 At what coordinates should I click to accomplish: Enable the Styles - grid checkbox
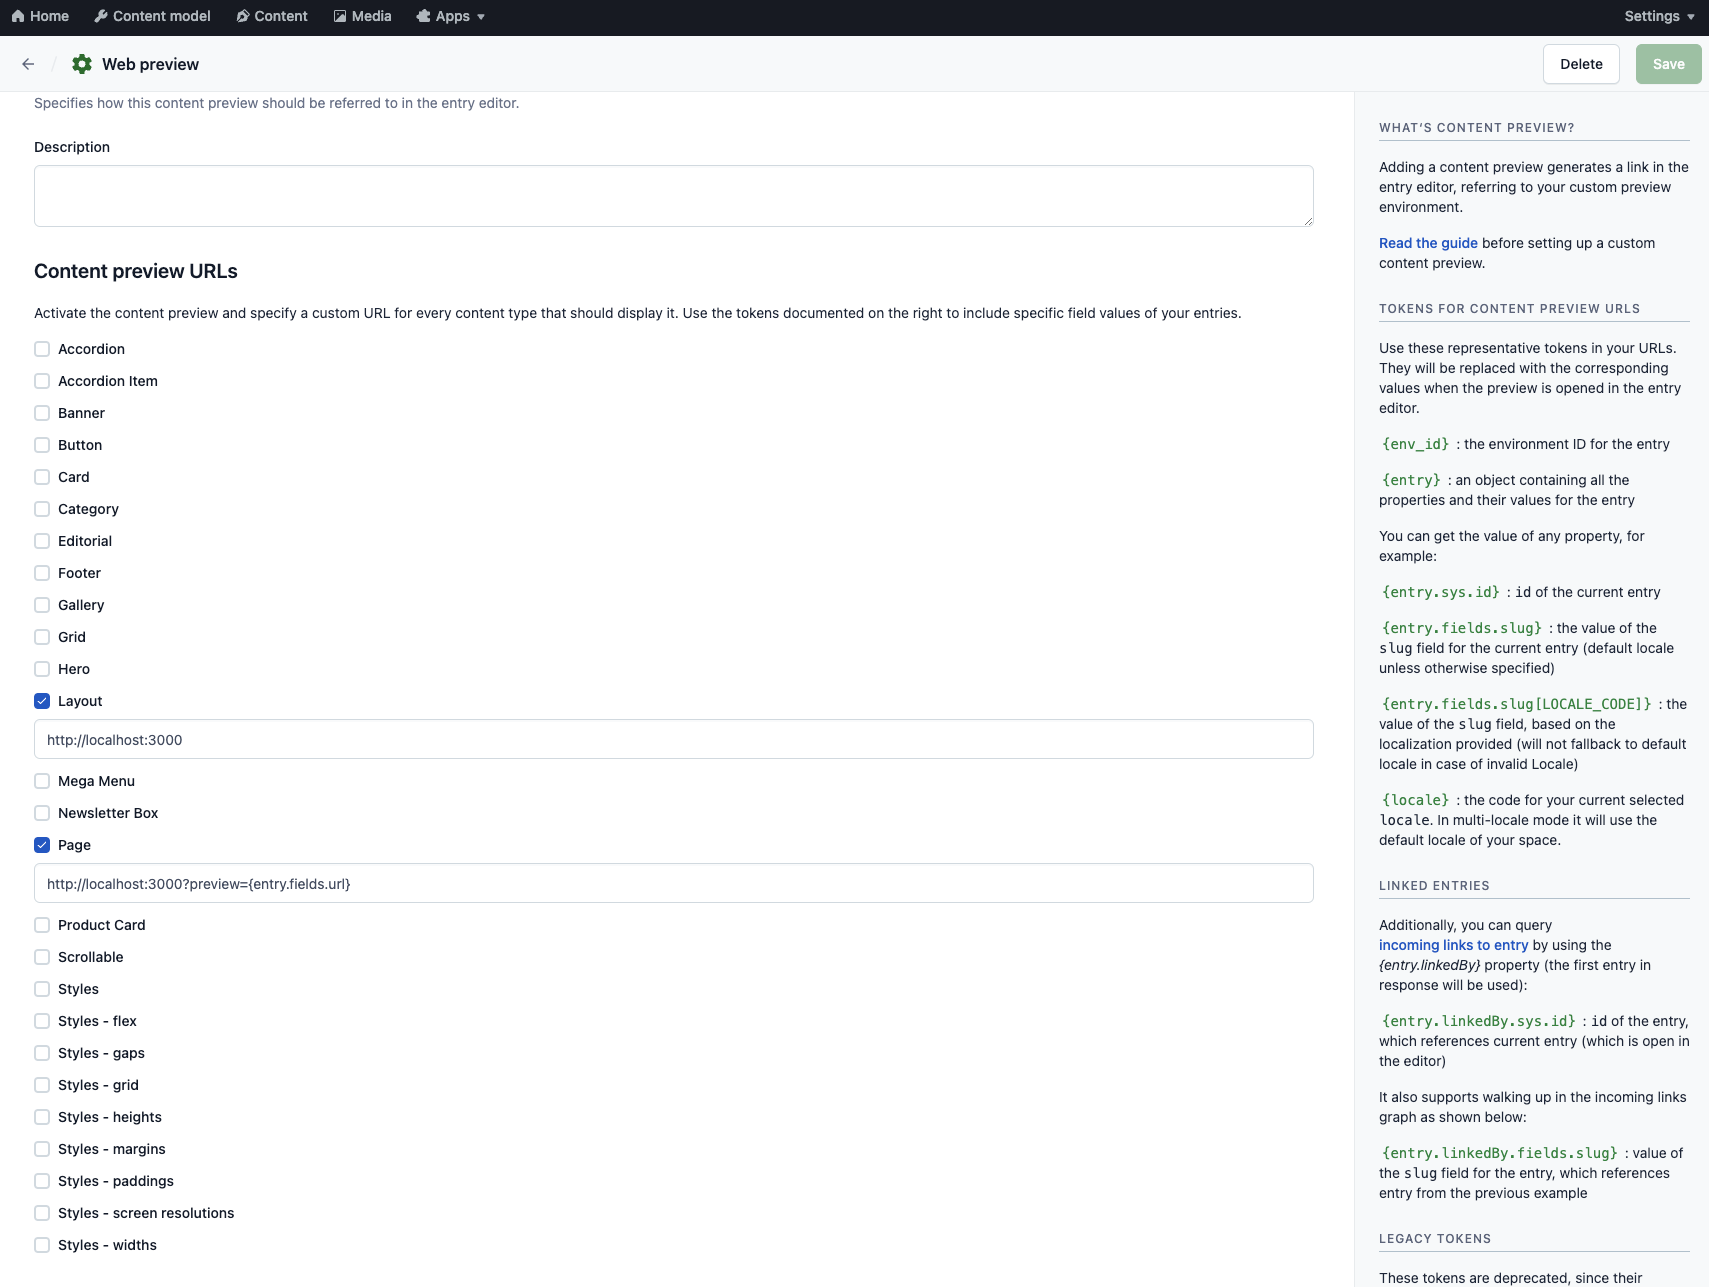tap(41, 1084)
